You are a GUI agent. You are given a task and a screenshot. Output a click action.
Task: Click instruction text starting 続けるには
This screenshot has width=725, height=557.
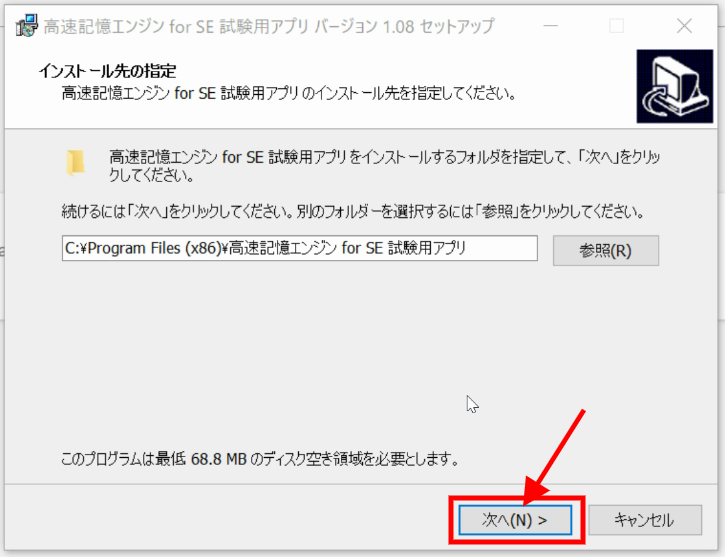353,212
